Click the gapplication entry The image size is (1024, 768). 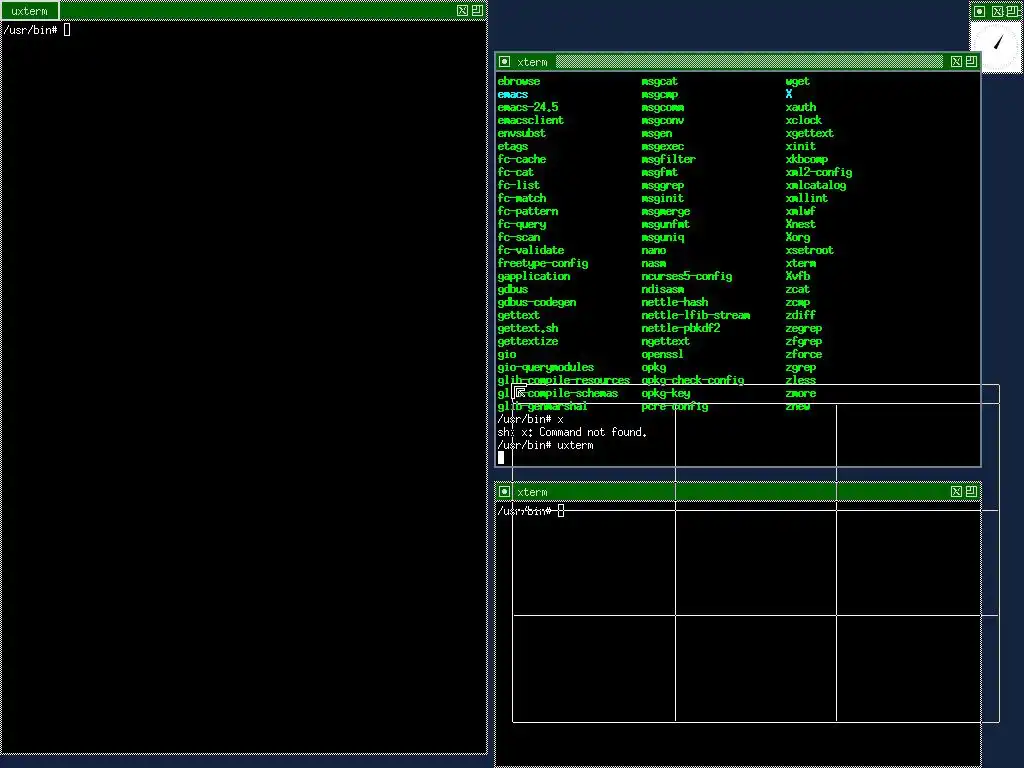pyautogui.click(x=534, y=276)
